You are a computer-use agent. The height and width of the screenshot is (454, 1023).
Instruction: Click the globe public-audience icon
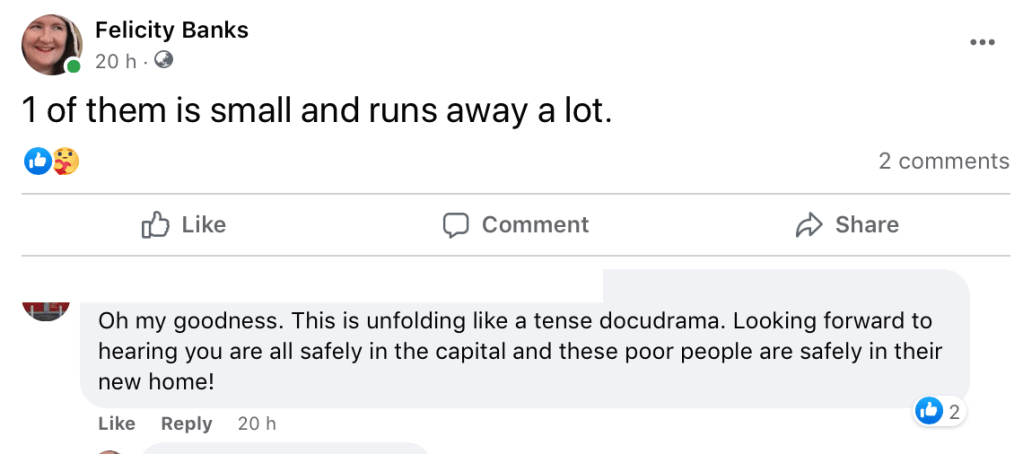(164, 60)
